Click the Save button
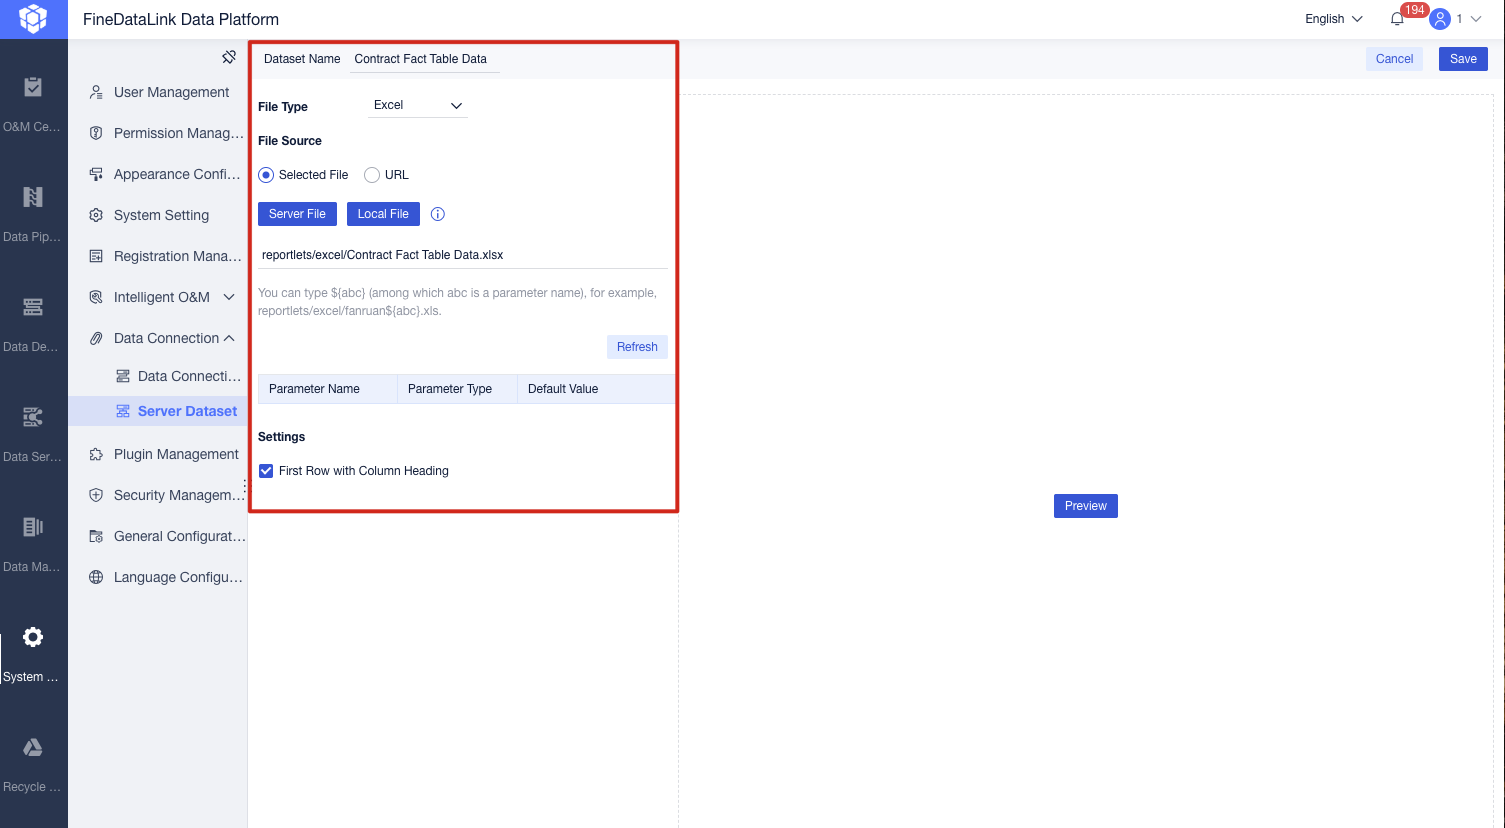 [x=1463, y=59]
